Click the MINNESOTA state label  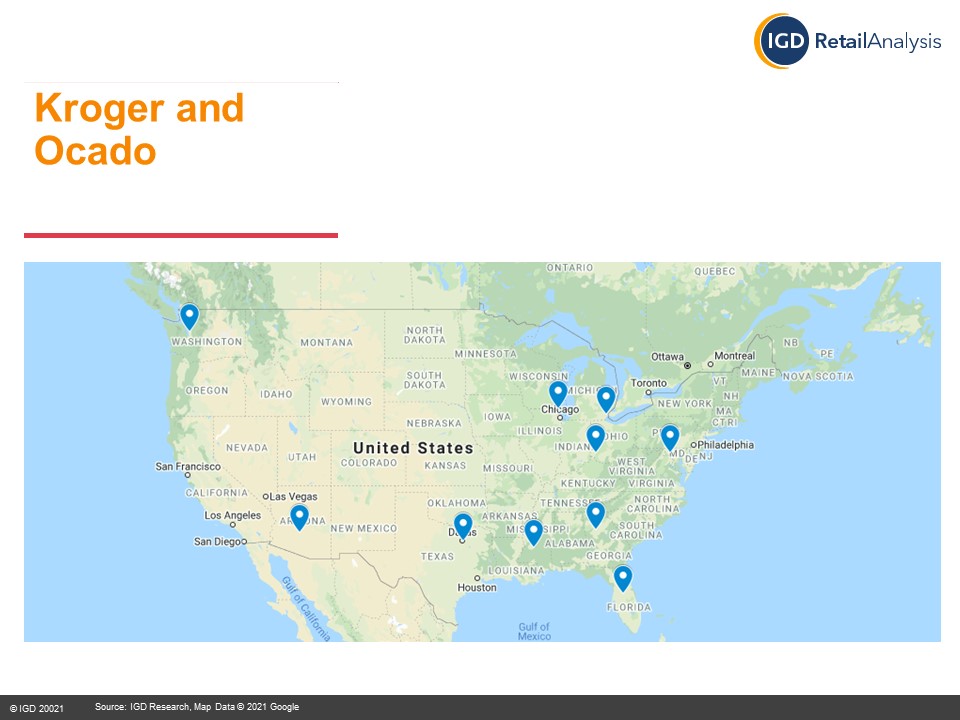(486, 354)
